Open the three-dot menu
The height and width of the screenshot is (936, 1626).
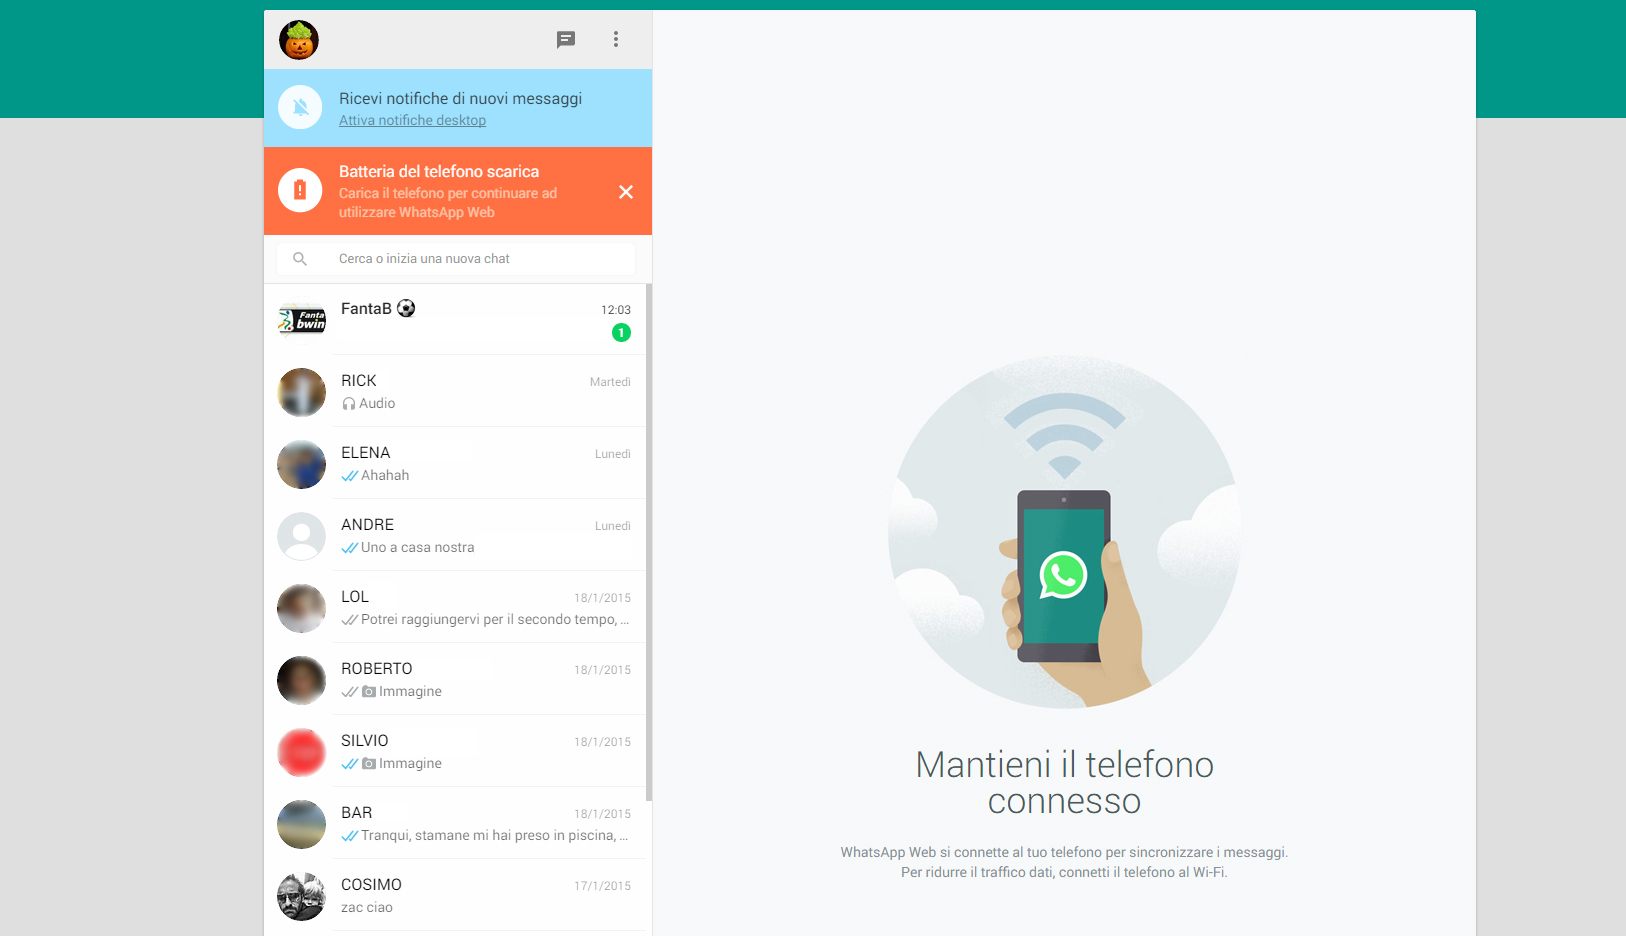[616, 39]
